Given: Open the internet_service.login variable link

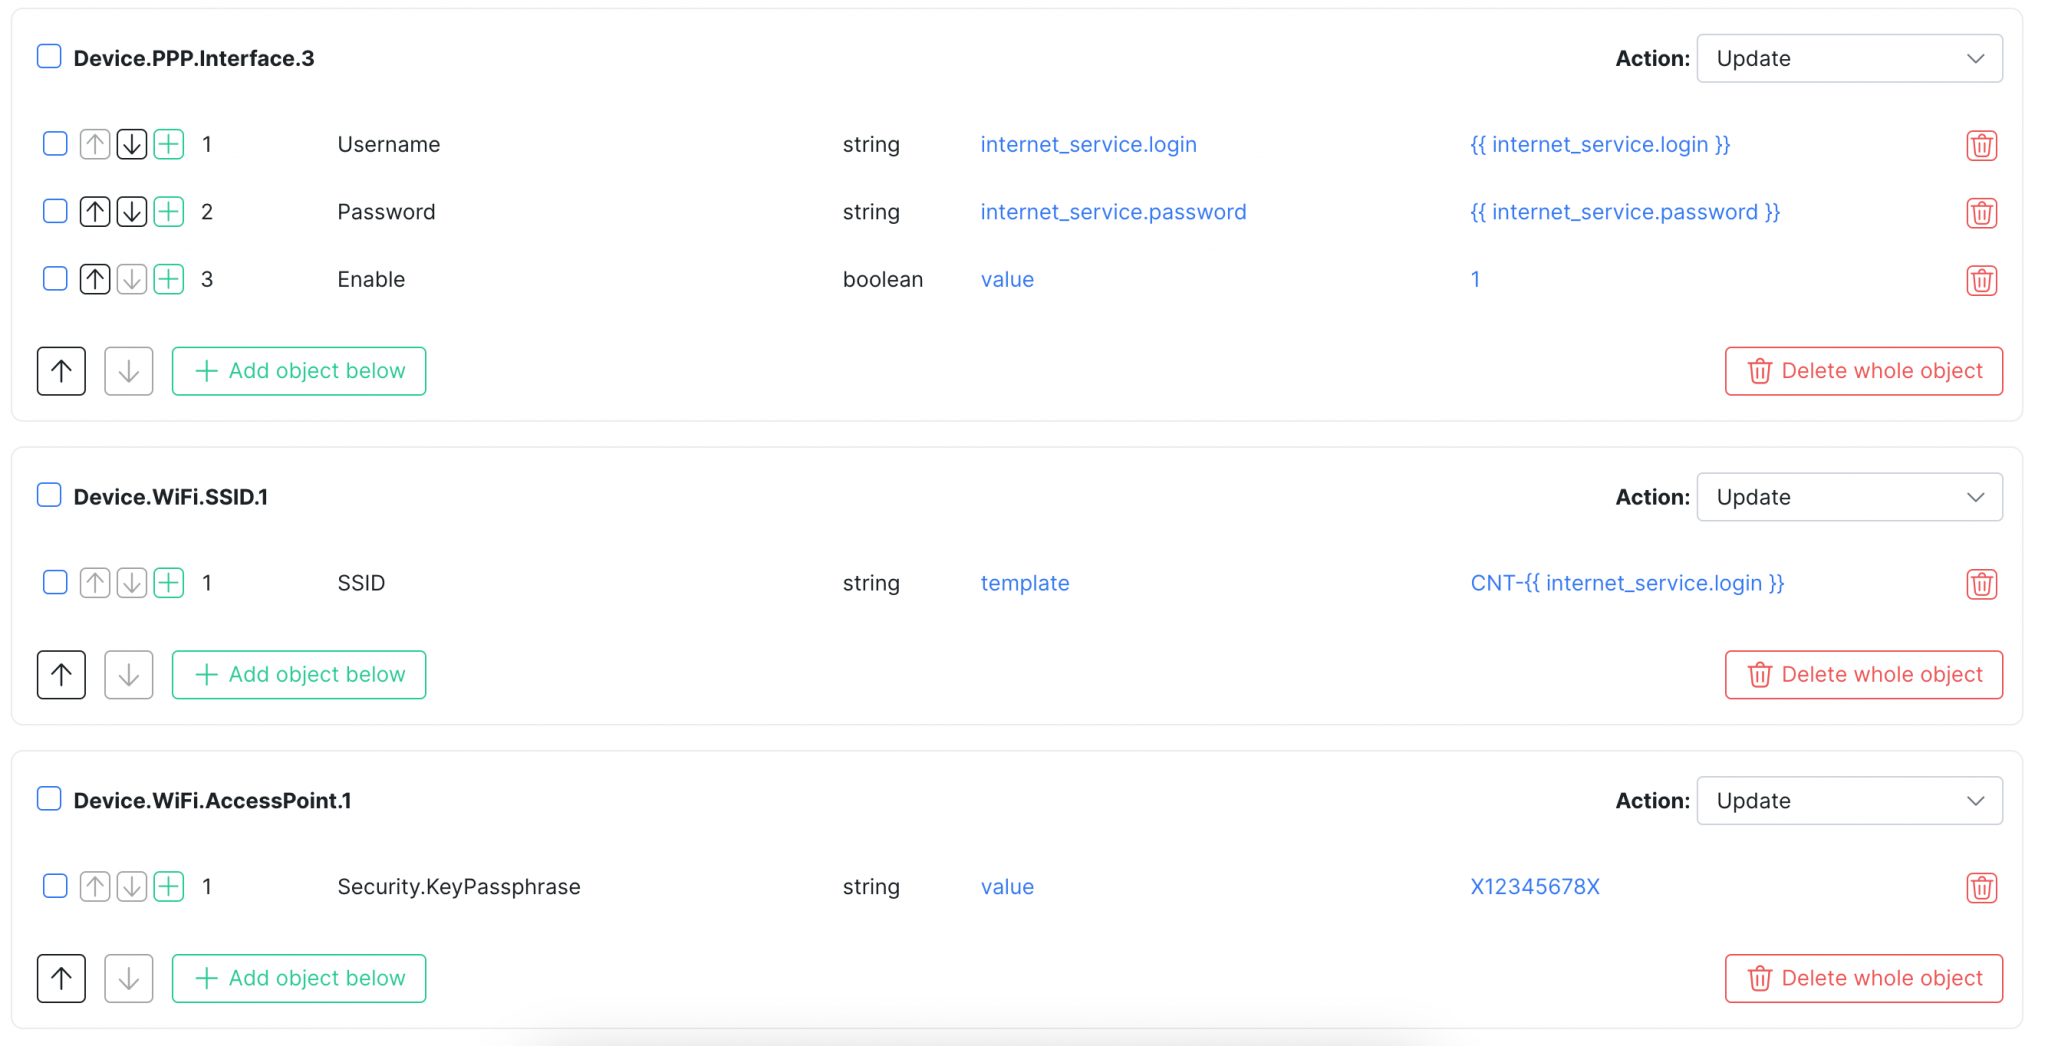Looking at the screenshot, I should 1088,144.
